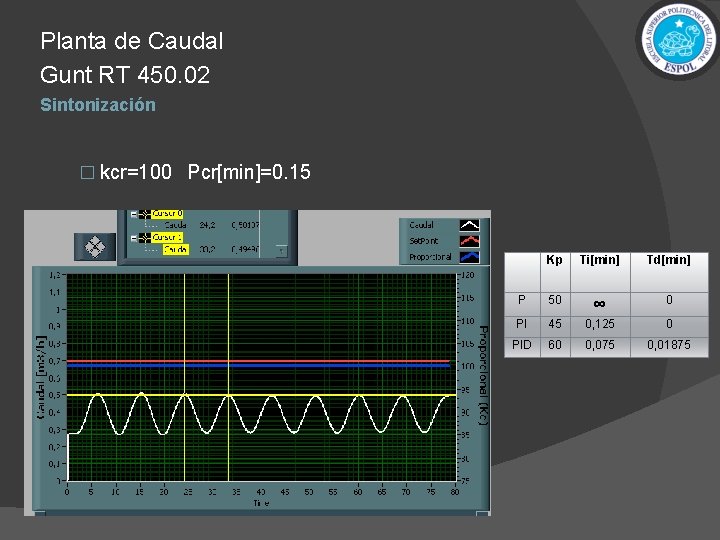The height and width of the screenshot is (540, 720).
Task: Click the 0,50107 Y value of Cursor 0
Action: [x=245, y=225]
